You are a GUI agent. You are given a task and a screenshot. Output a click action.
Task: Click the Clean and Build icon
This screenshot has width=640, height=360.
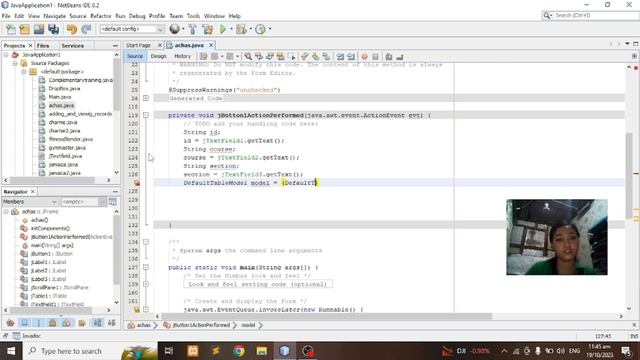click(207, 29)
